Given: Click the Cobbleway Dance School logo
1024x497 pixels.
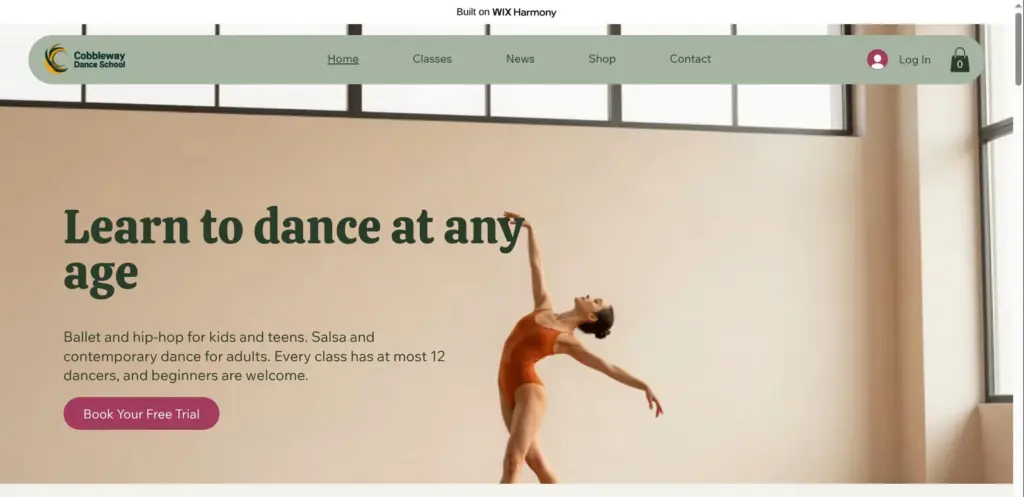Looking at the screenshot, I should pyautogui.click(x=84, y=59).
